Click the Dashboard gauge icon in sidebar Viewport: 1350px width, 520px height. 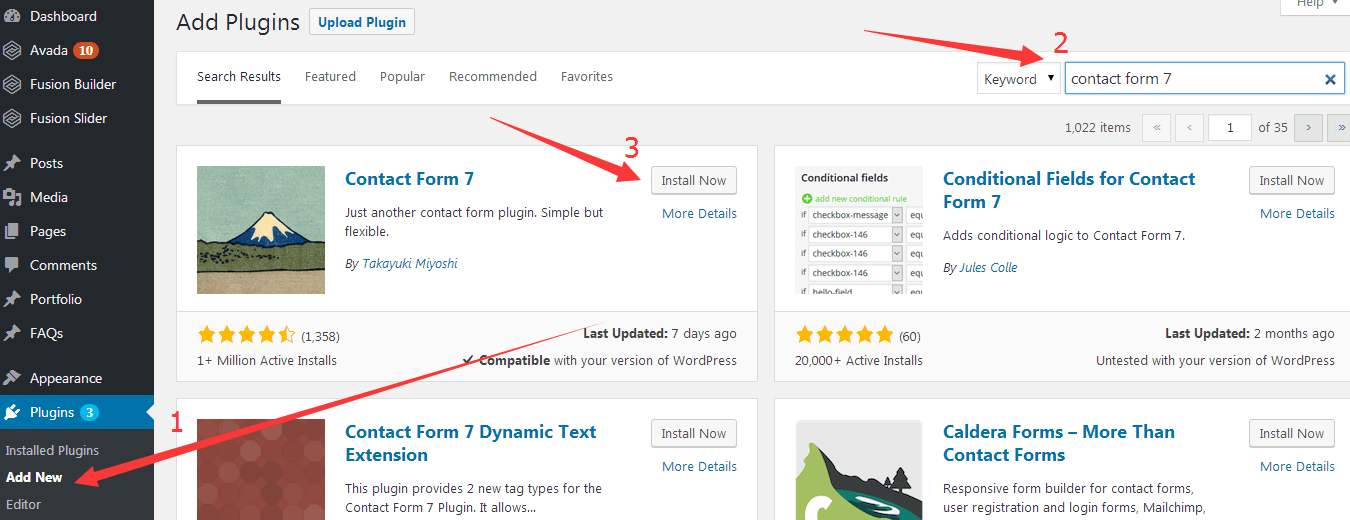(x=13, y=16)
